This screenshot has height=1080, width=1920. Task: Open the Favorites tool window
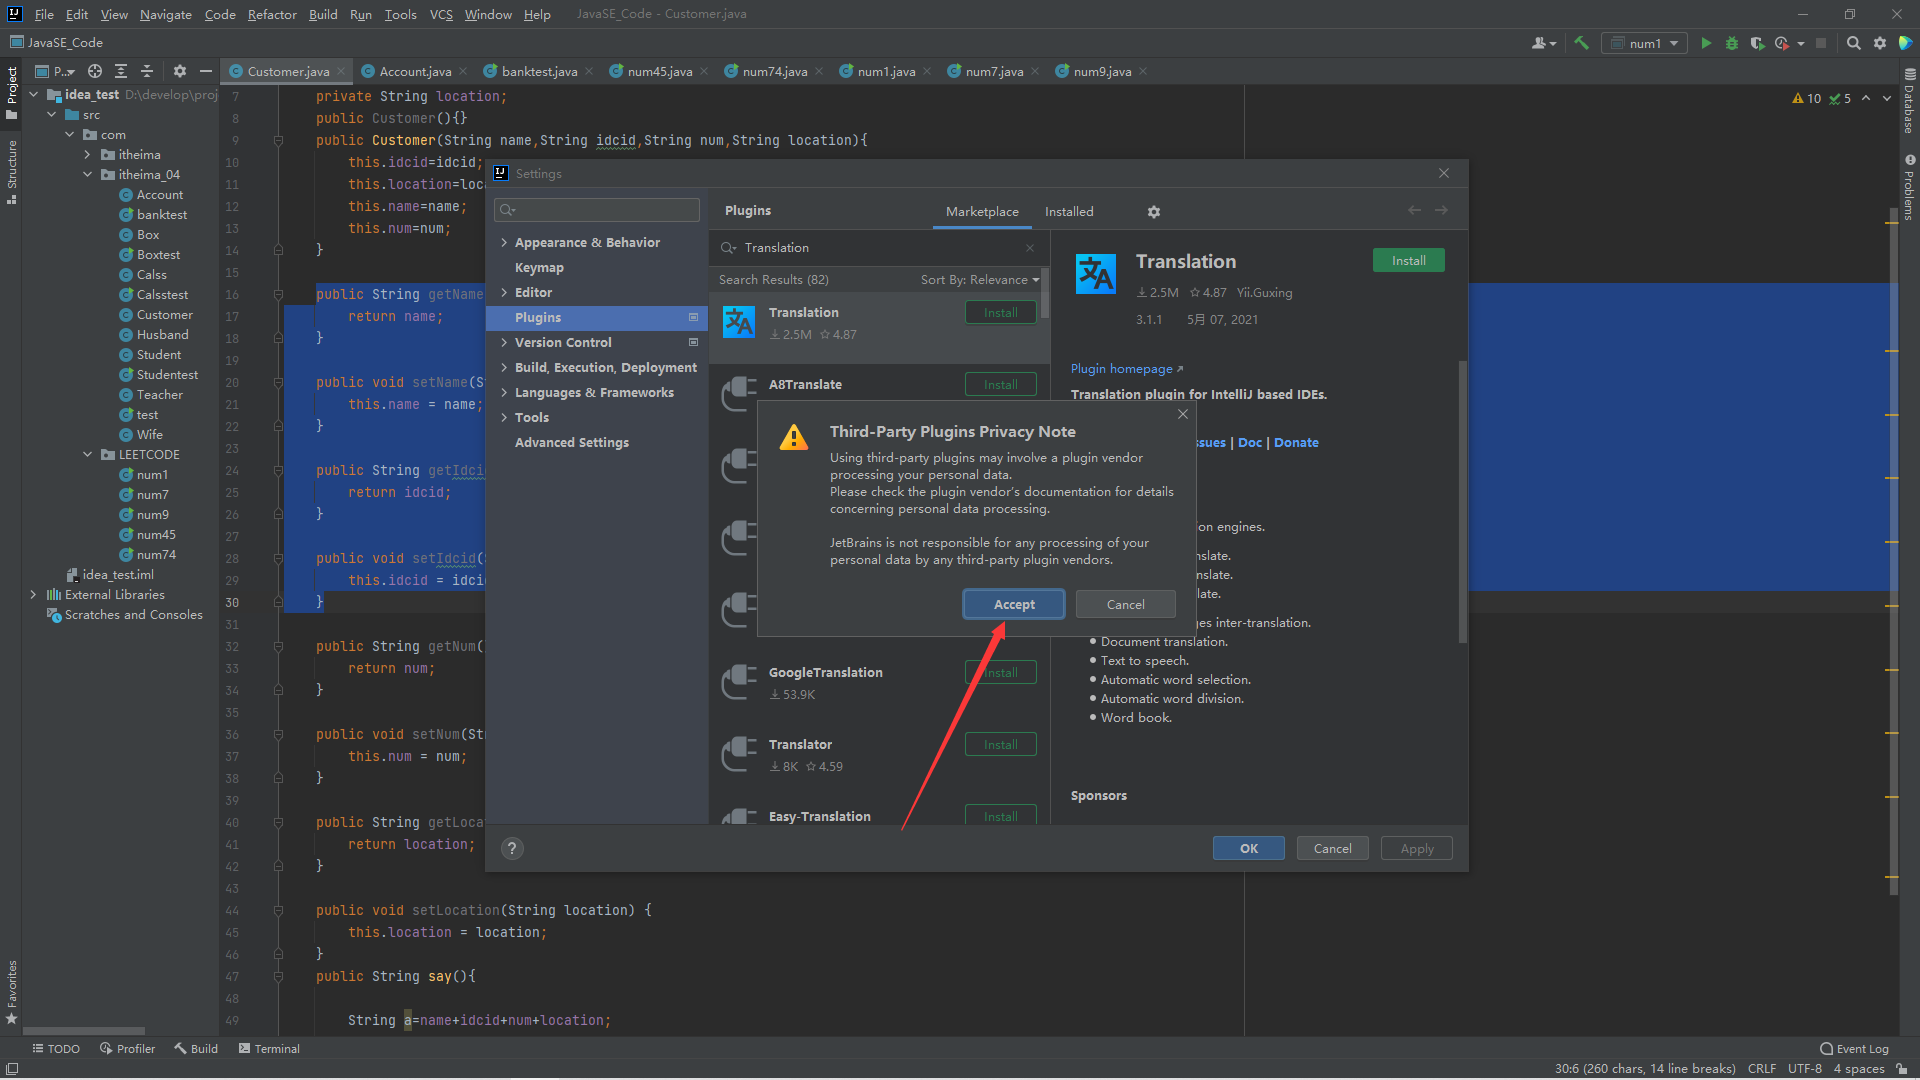click(x=12, y=991)
